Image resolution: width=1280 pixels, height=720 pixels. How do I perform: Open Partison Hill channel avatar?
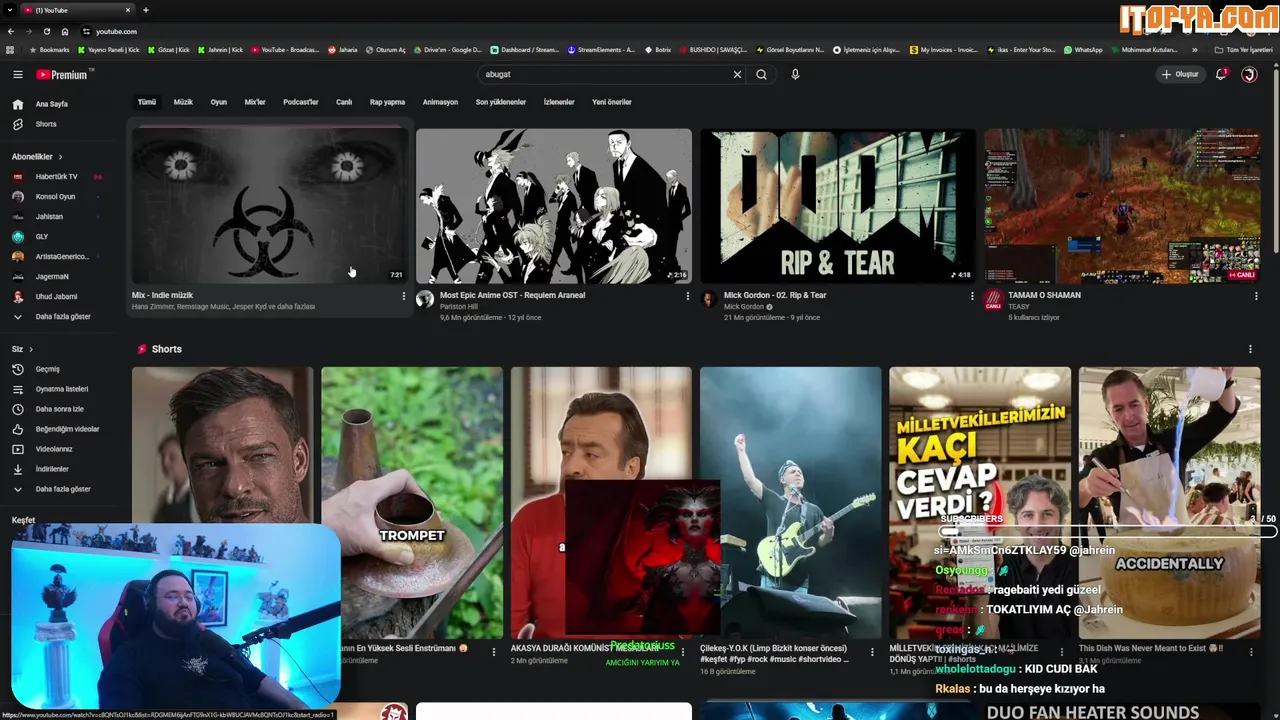425,299
